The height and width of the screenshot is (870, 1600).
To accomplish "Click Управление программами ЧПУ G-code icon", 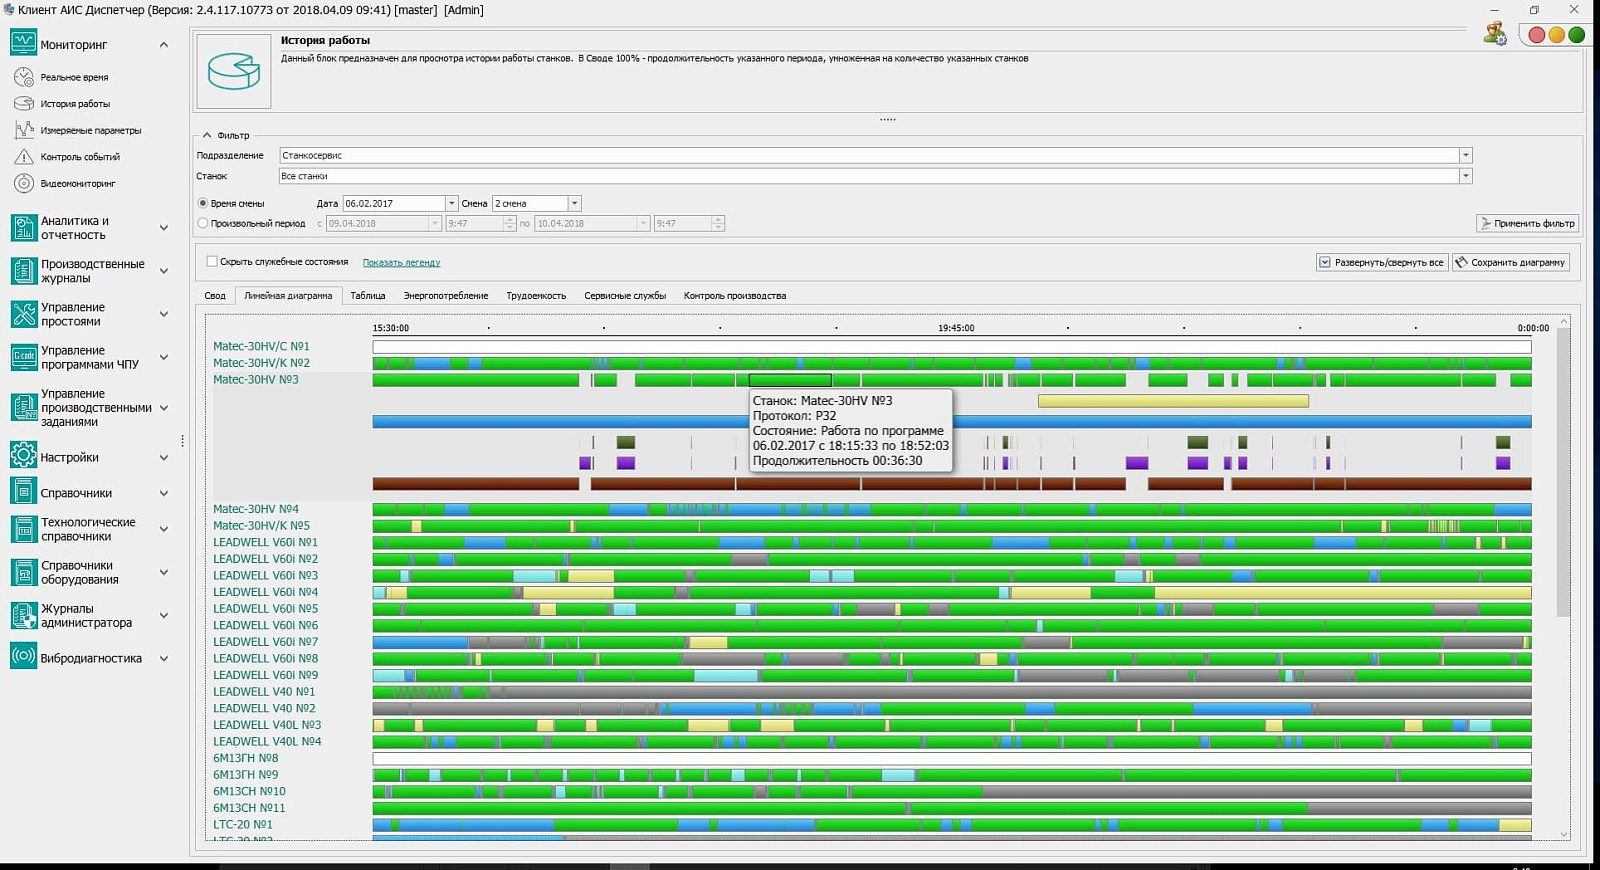I will click(x=23, y=357).
